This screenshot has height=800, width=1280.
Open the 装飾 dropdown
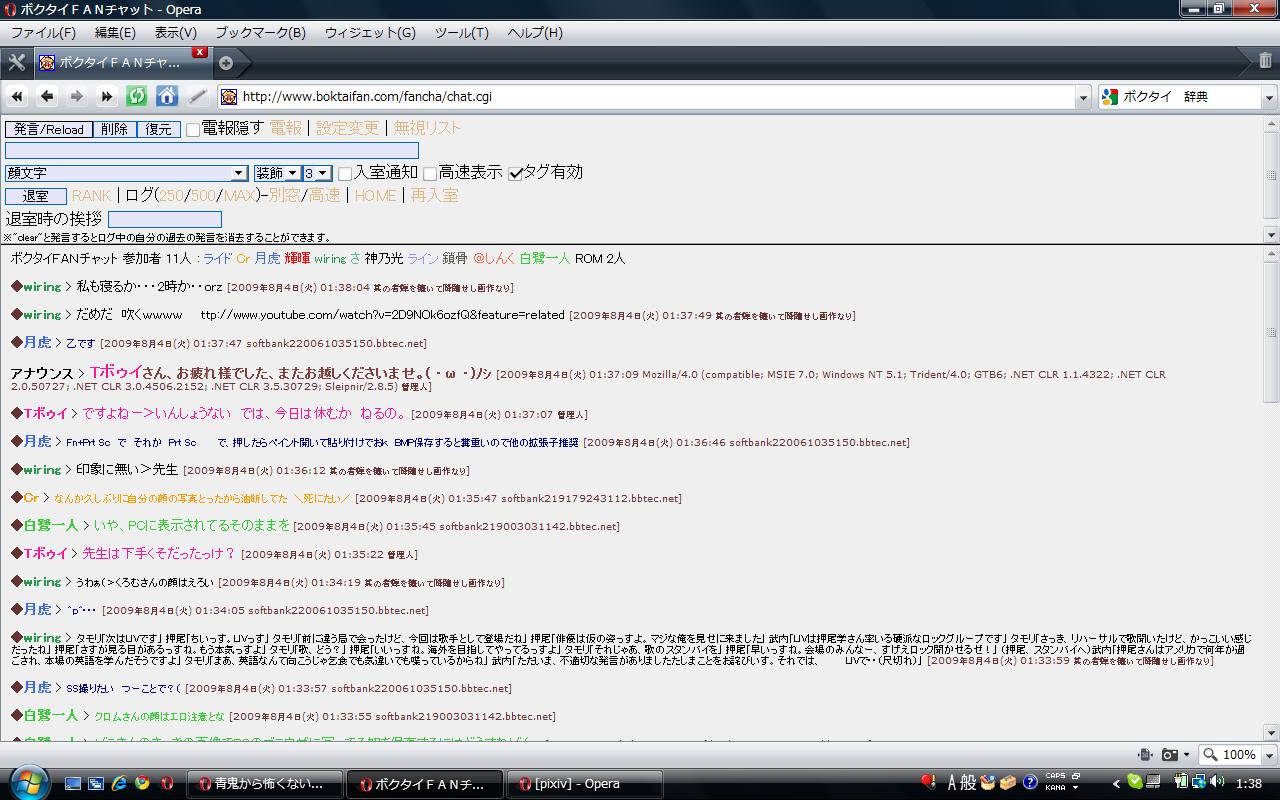tap(276, 173)
